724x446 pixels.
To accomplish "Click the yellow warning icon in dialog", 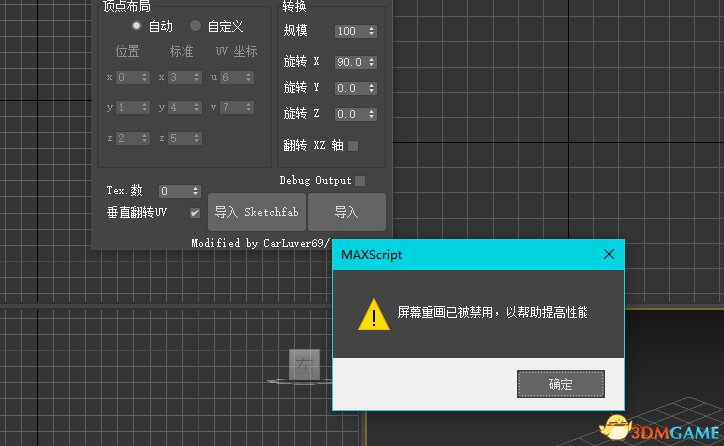I will [x=374, y=314].
